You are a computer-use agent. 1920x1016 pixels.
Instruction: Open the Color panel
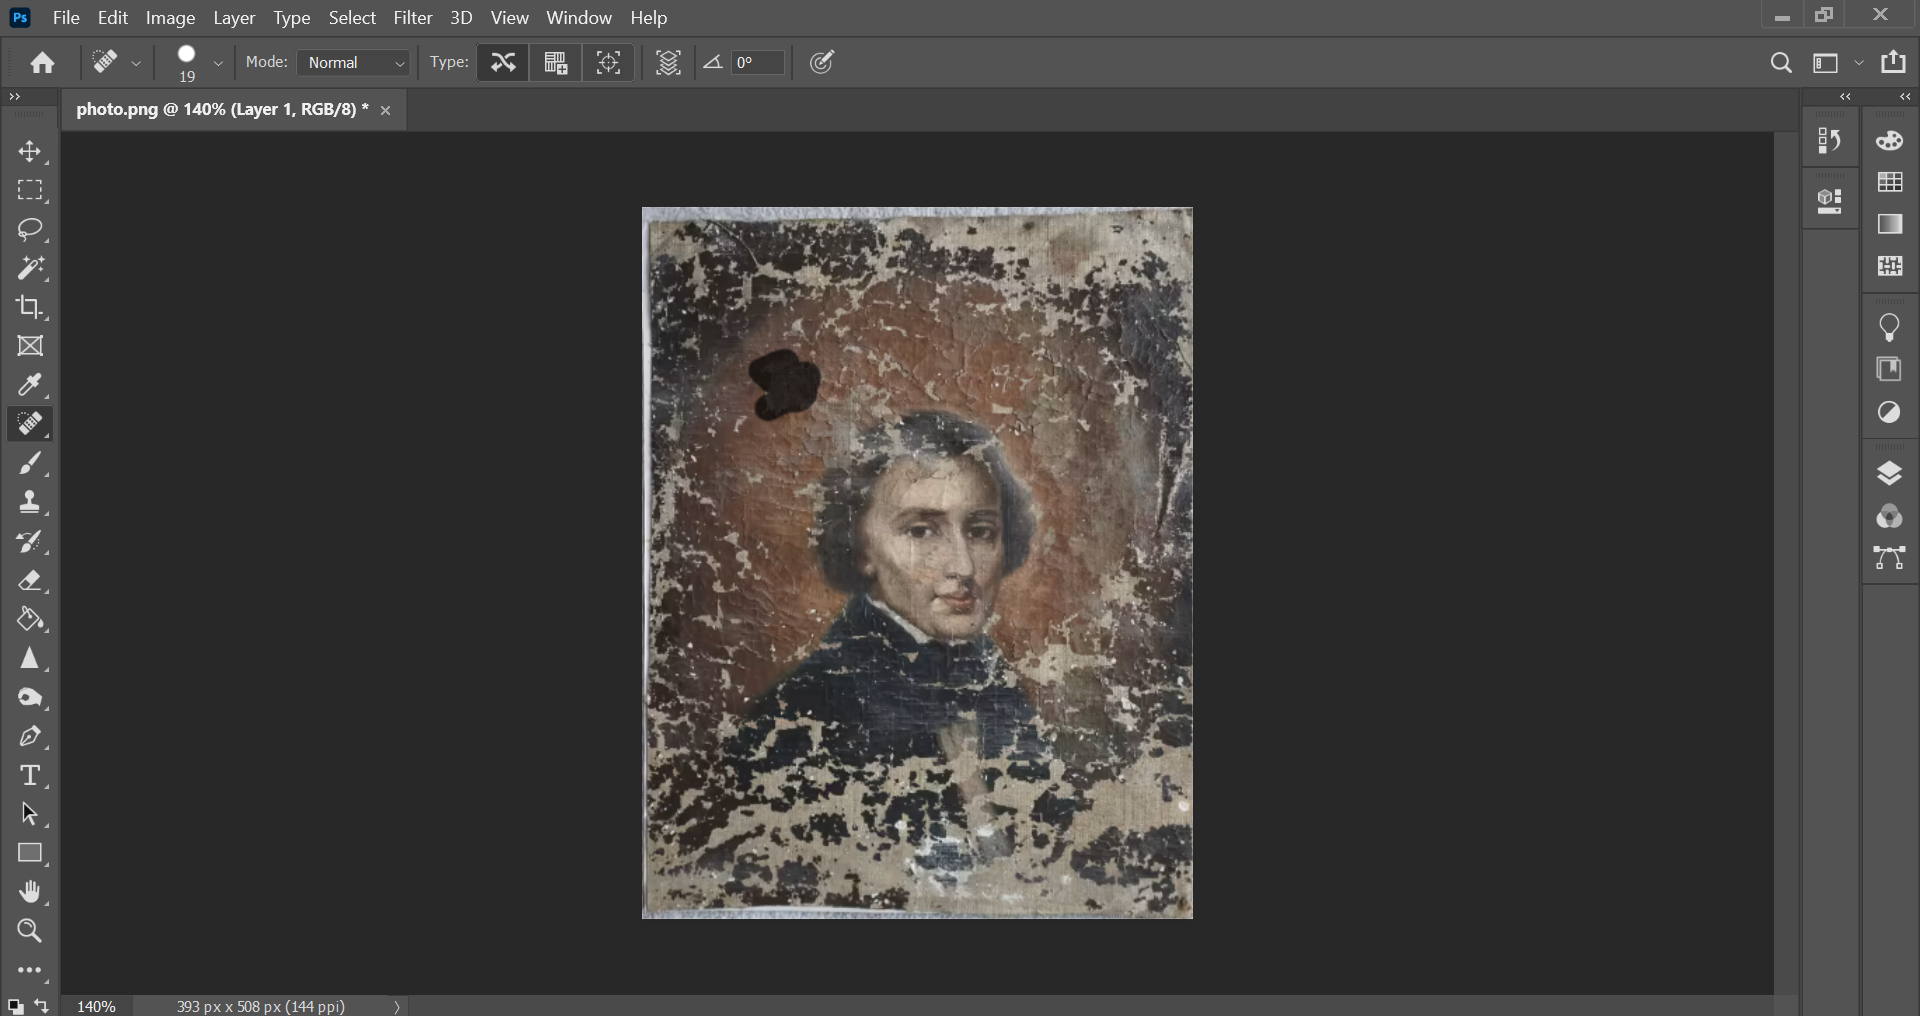point(1890,141)
